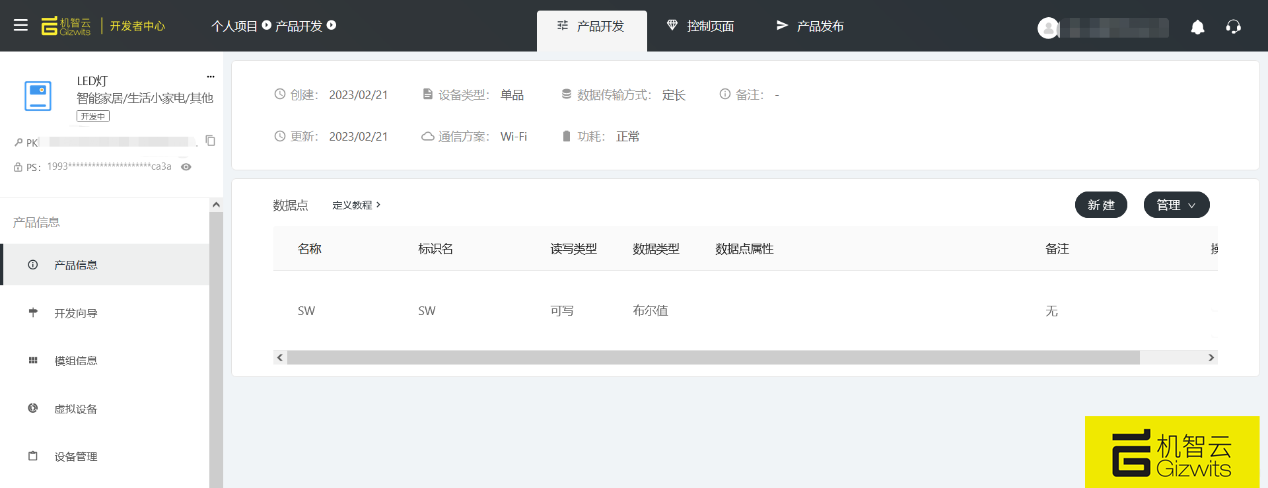Click the 可写 cell in SW row
This screenshot has height=488, width=1268.
click(x=562, y=311)
